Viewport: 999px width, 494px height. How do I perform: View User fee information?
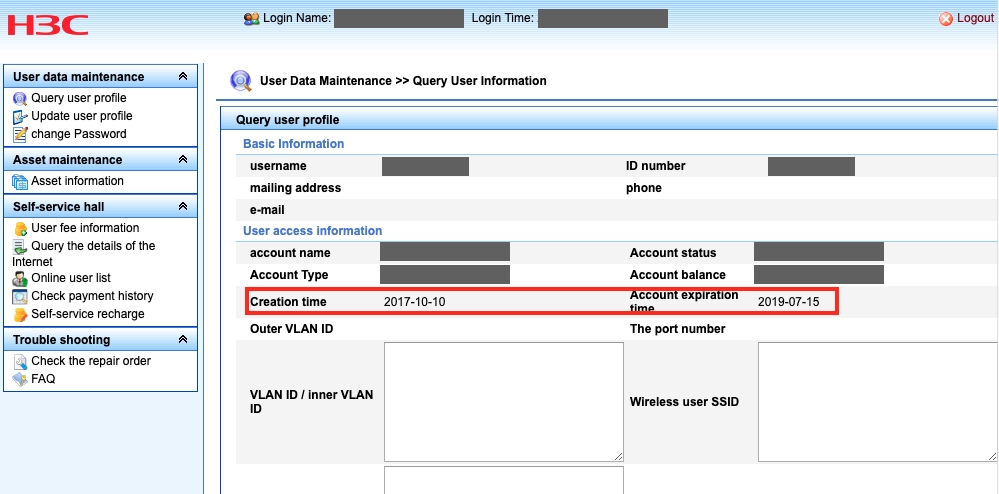(85, 228)
